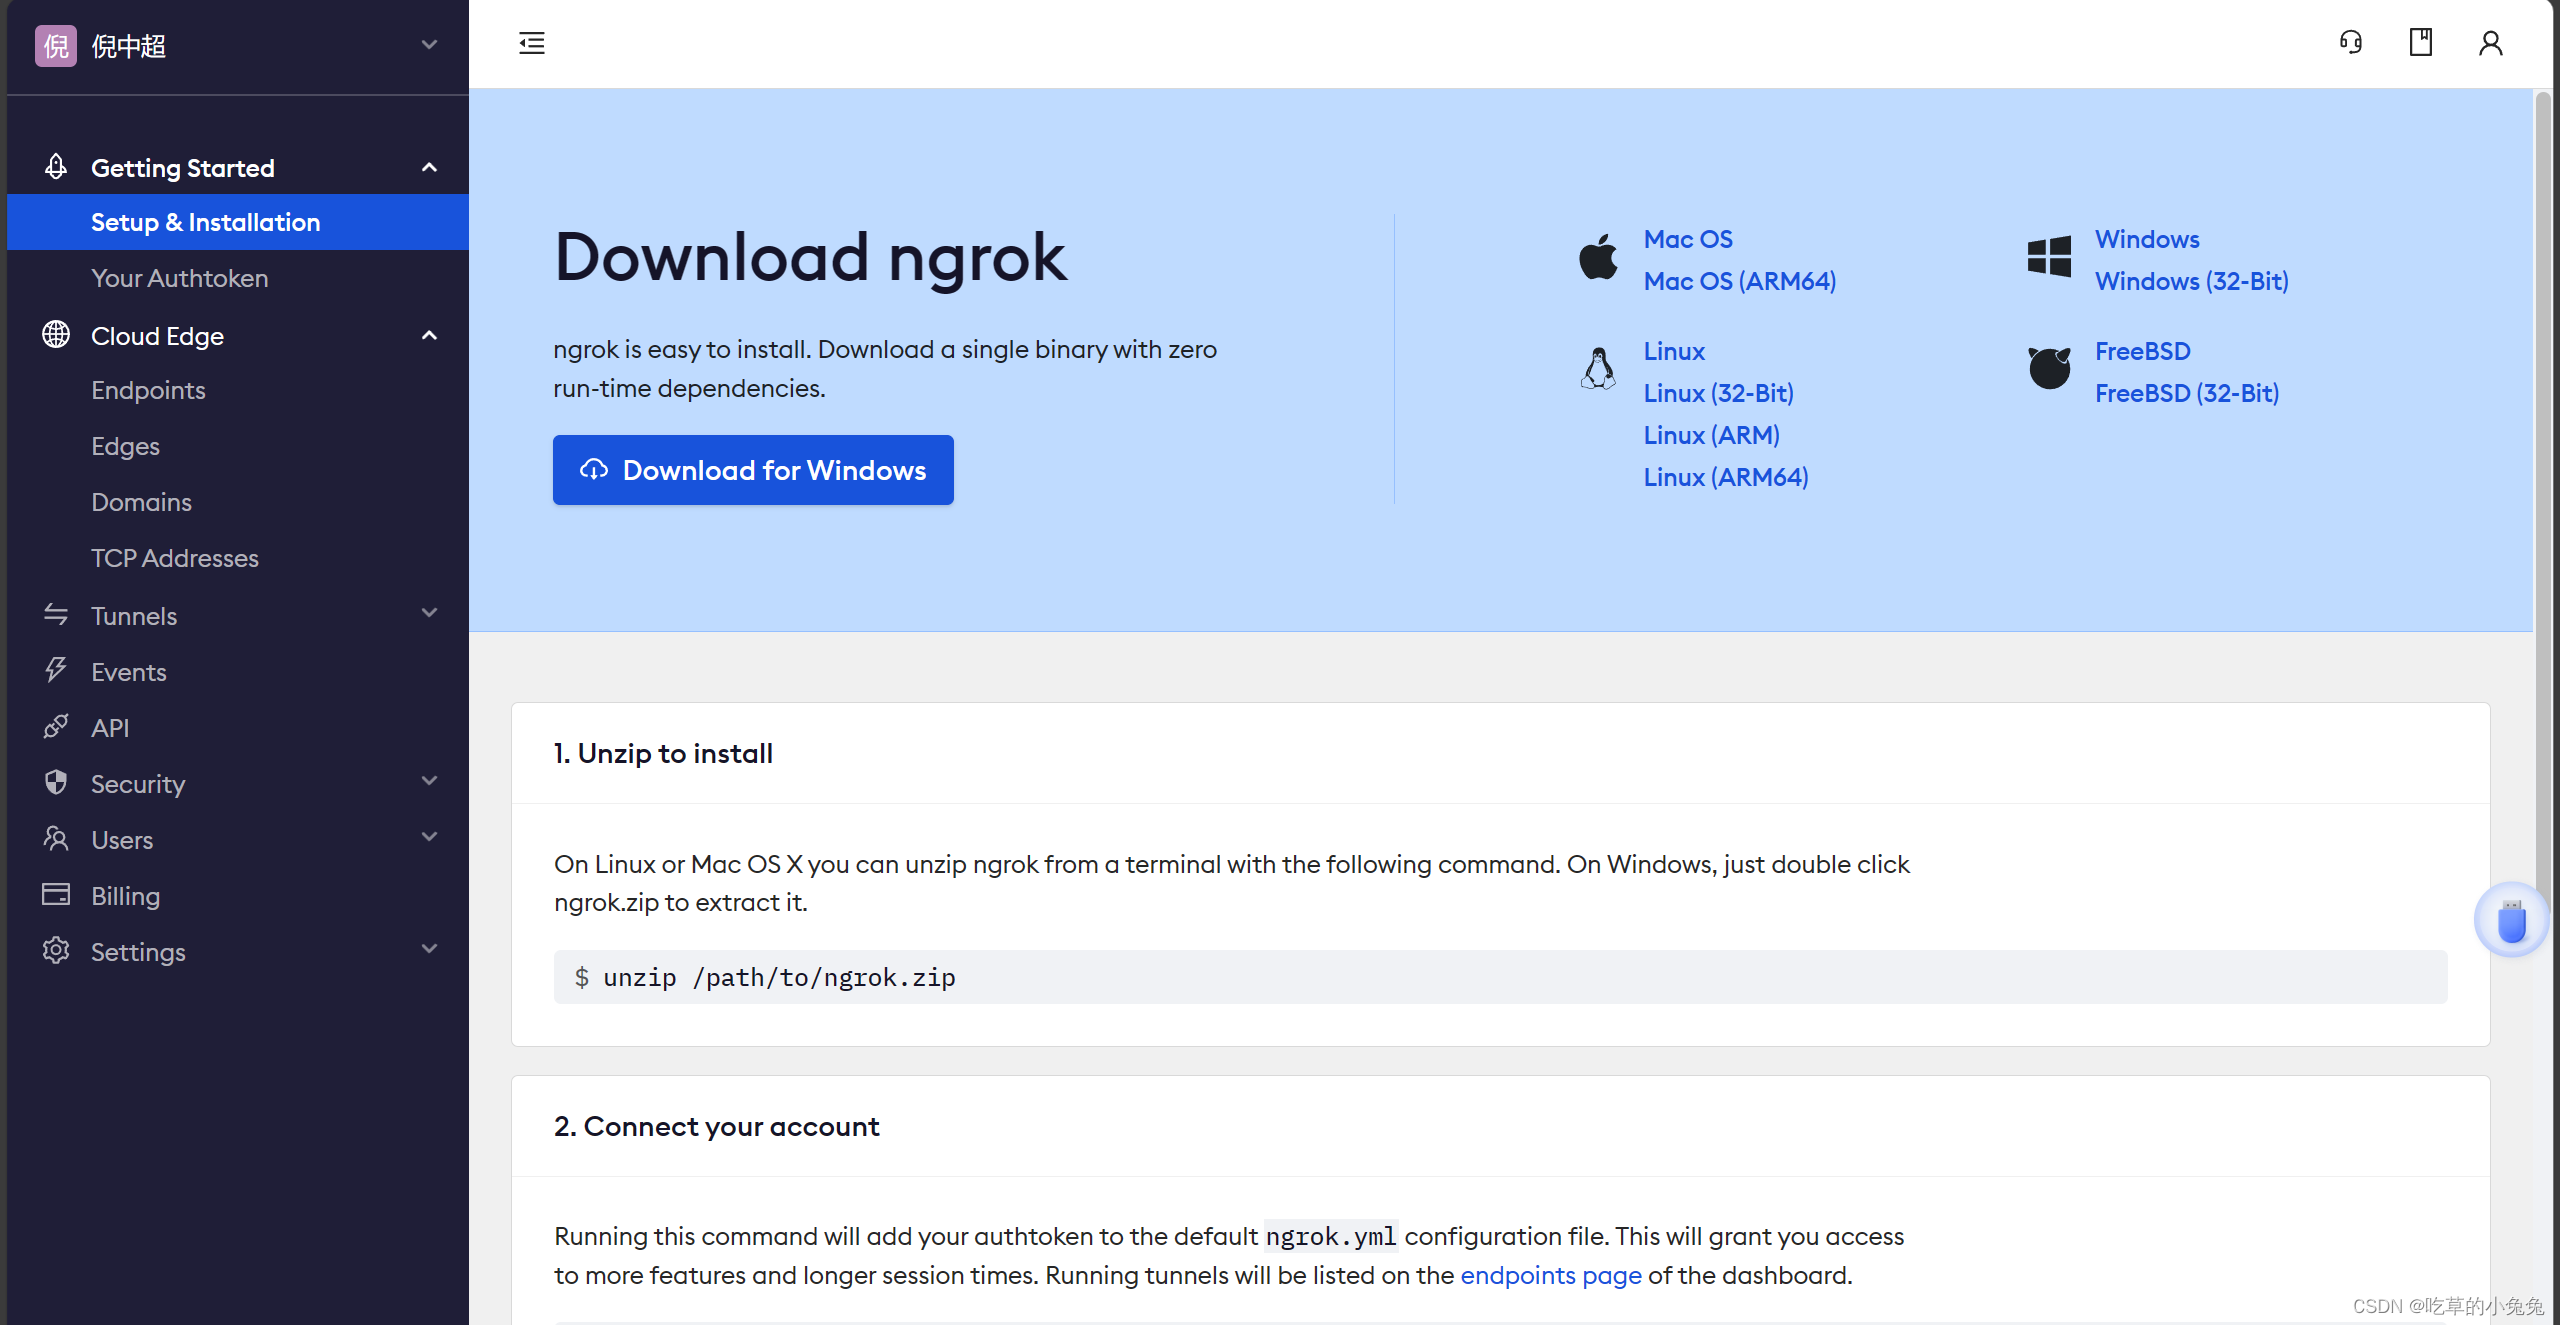Click the Tunnels arrows icon
The height and width of the screenshot is (1325, 2560).
tap(56, 614)
